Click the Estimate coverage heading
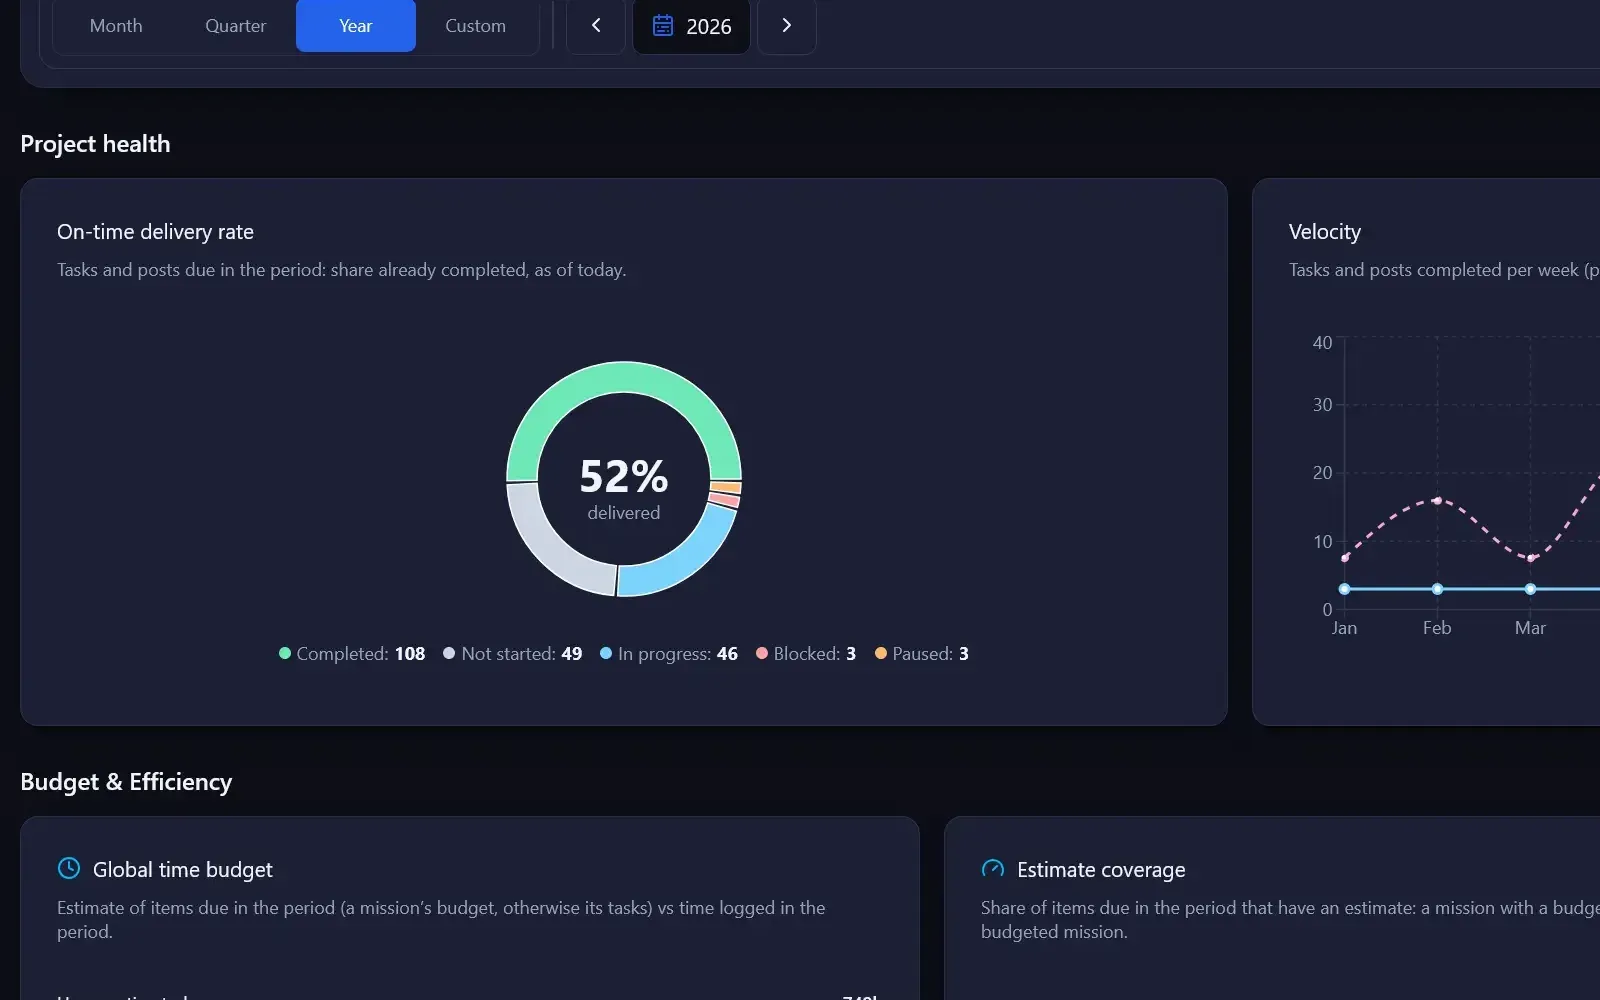This screenshot has height=1000, width=1600. click(1101, 870)
